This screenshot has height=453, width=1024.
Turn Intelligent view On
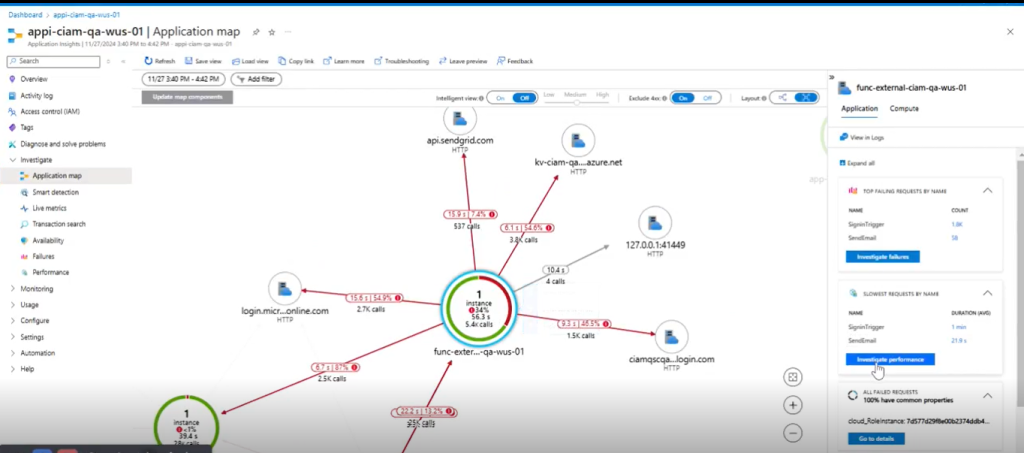tap(501, 98)
